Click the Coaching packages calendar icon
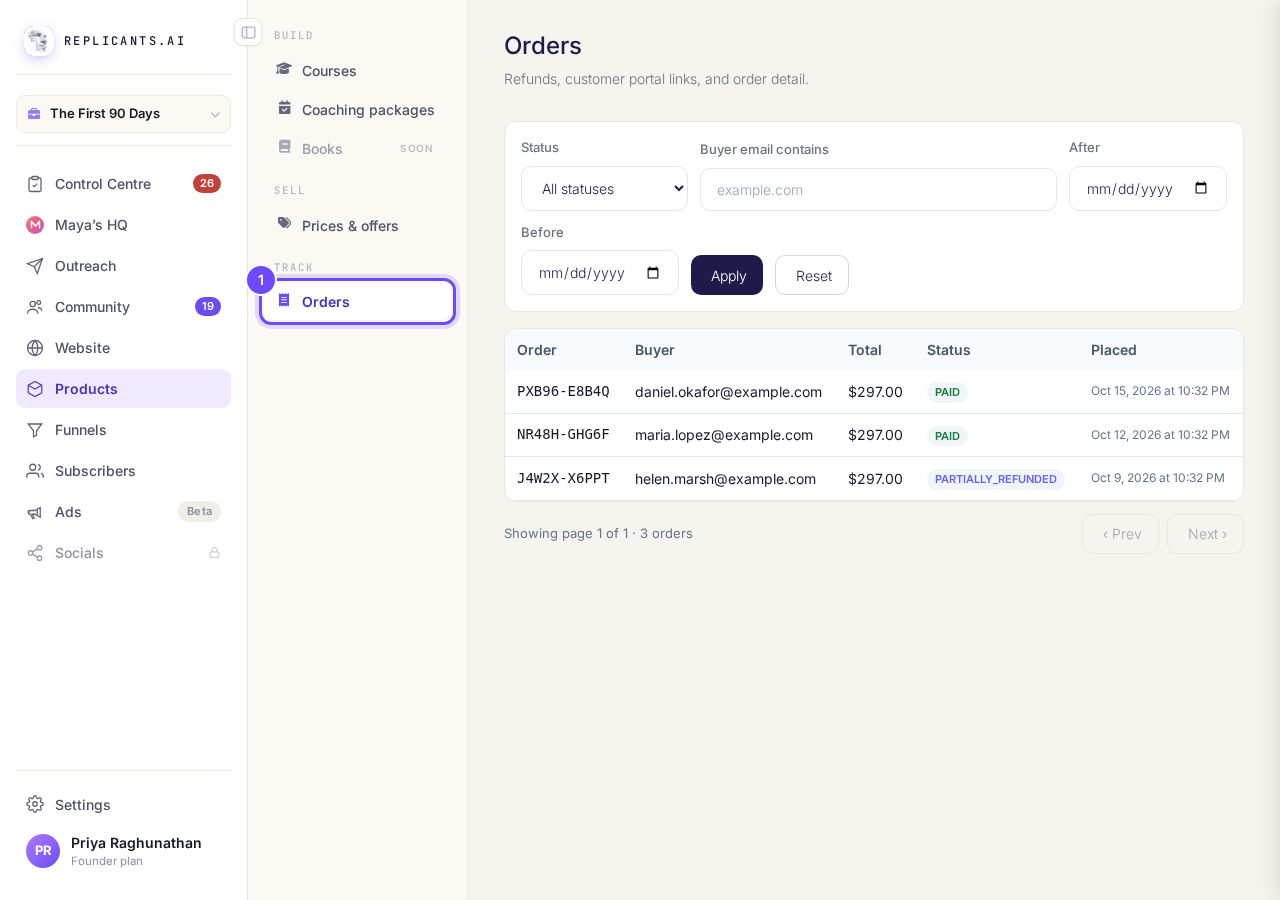This screenshot has width=1280, height=900. [x=285, y=108]
